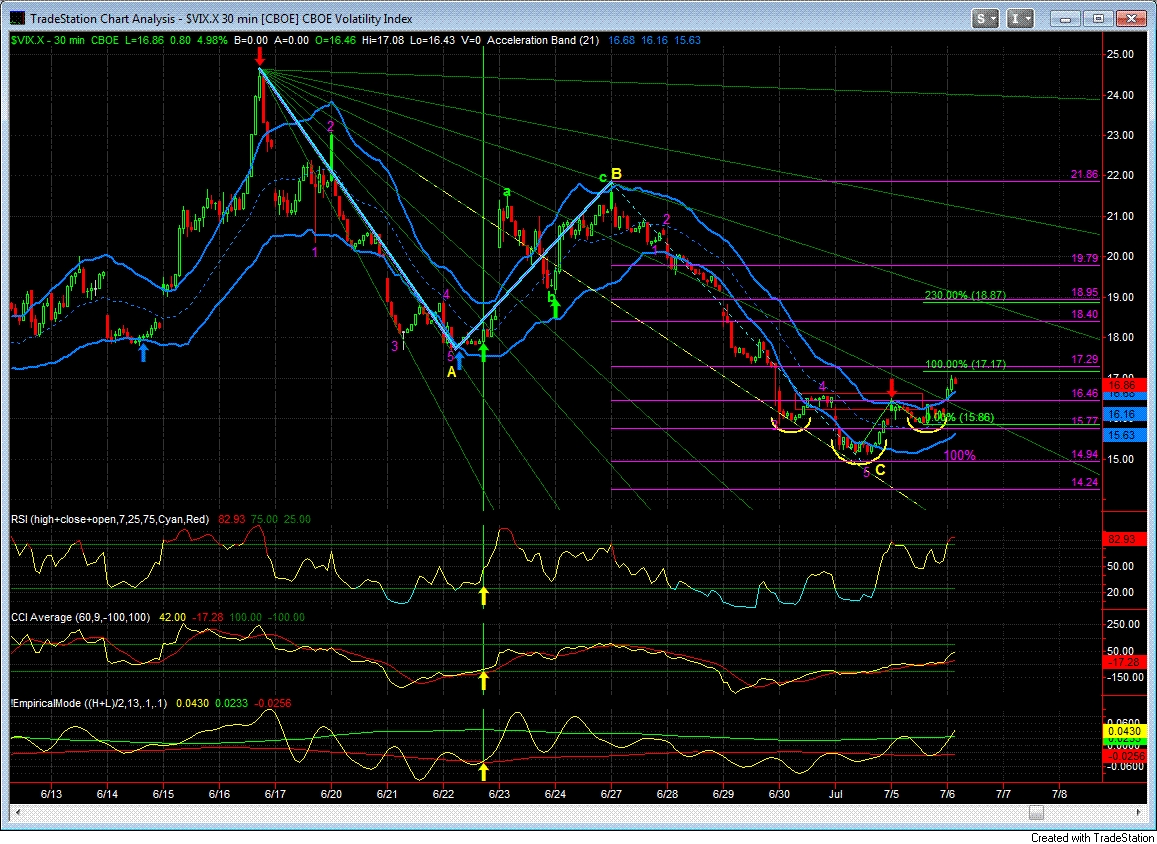
Task: Select the red down arrow near 7/5
Action: point(891,385)
